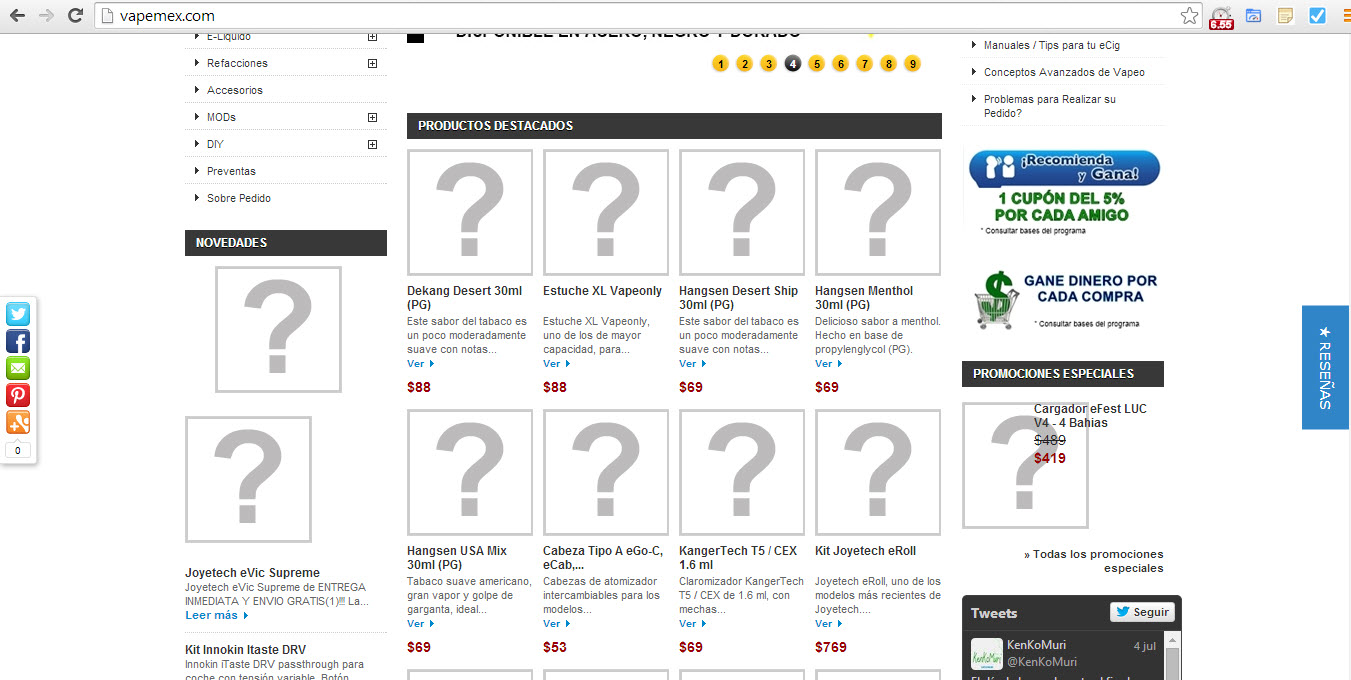1351x680 pixels.
Task: Open the DIY menu link
Action: coord(215,144)
